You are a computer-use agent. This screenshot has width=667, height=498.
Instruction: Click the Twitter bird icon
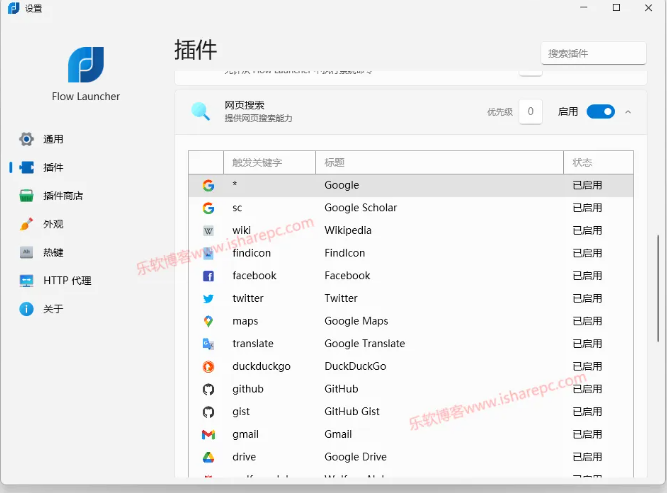pyautogui.click(x=208, y=299)
